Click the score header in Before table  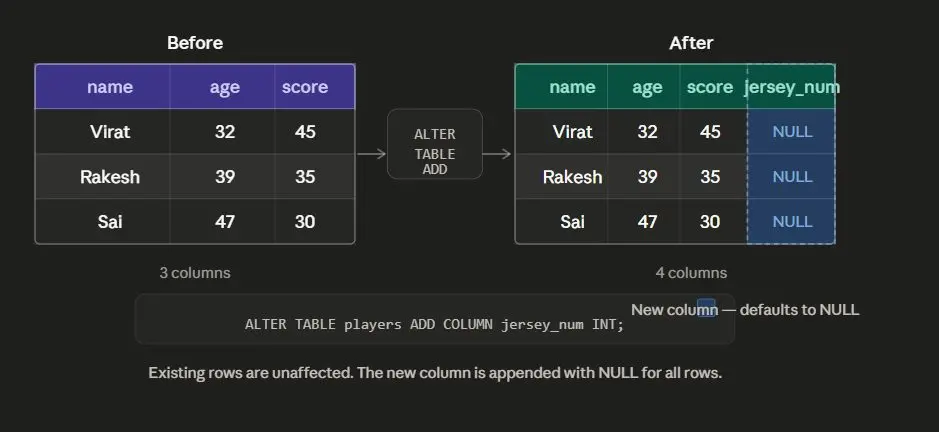(305, 87)
